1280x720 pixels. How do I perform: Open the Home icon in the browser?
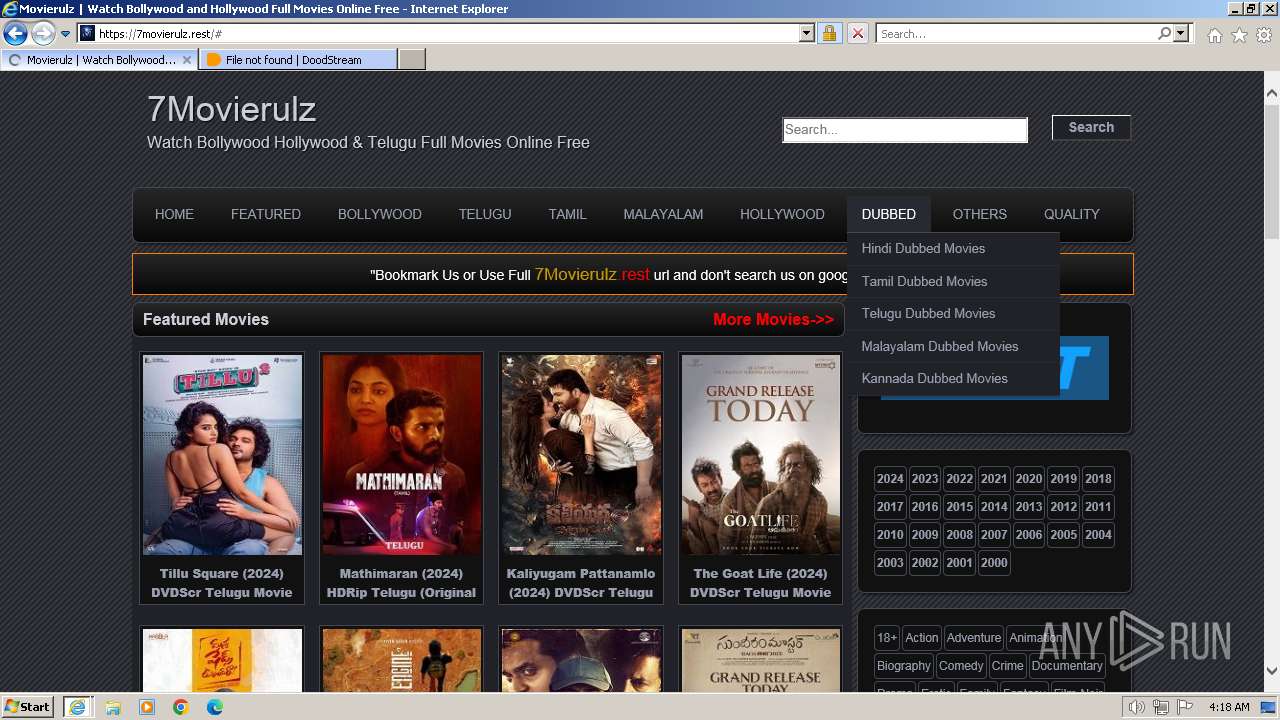[1214, 35]
